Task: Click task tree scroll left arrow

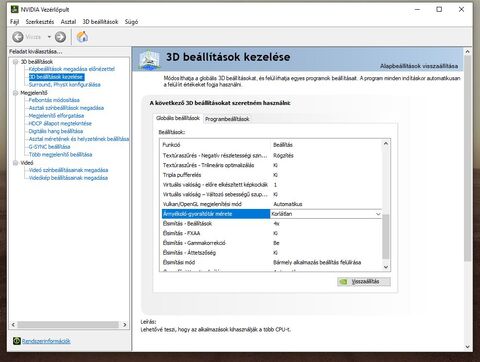Action: tap(13, 325)
